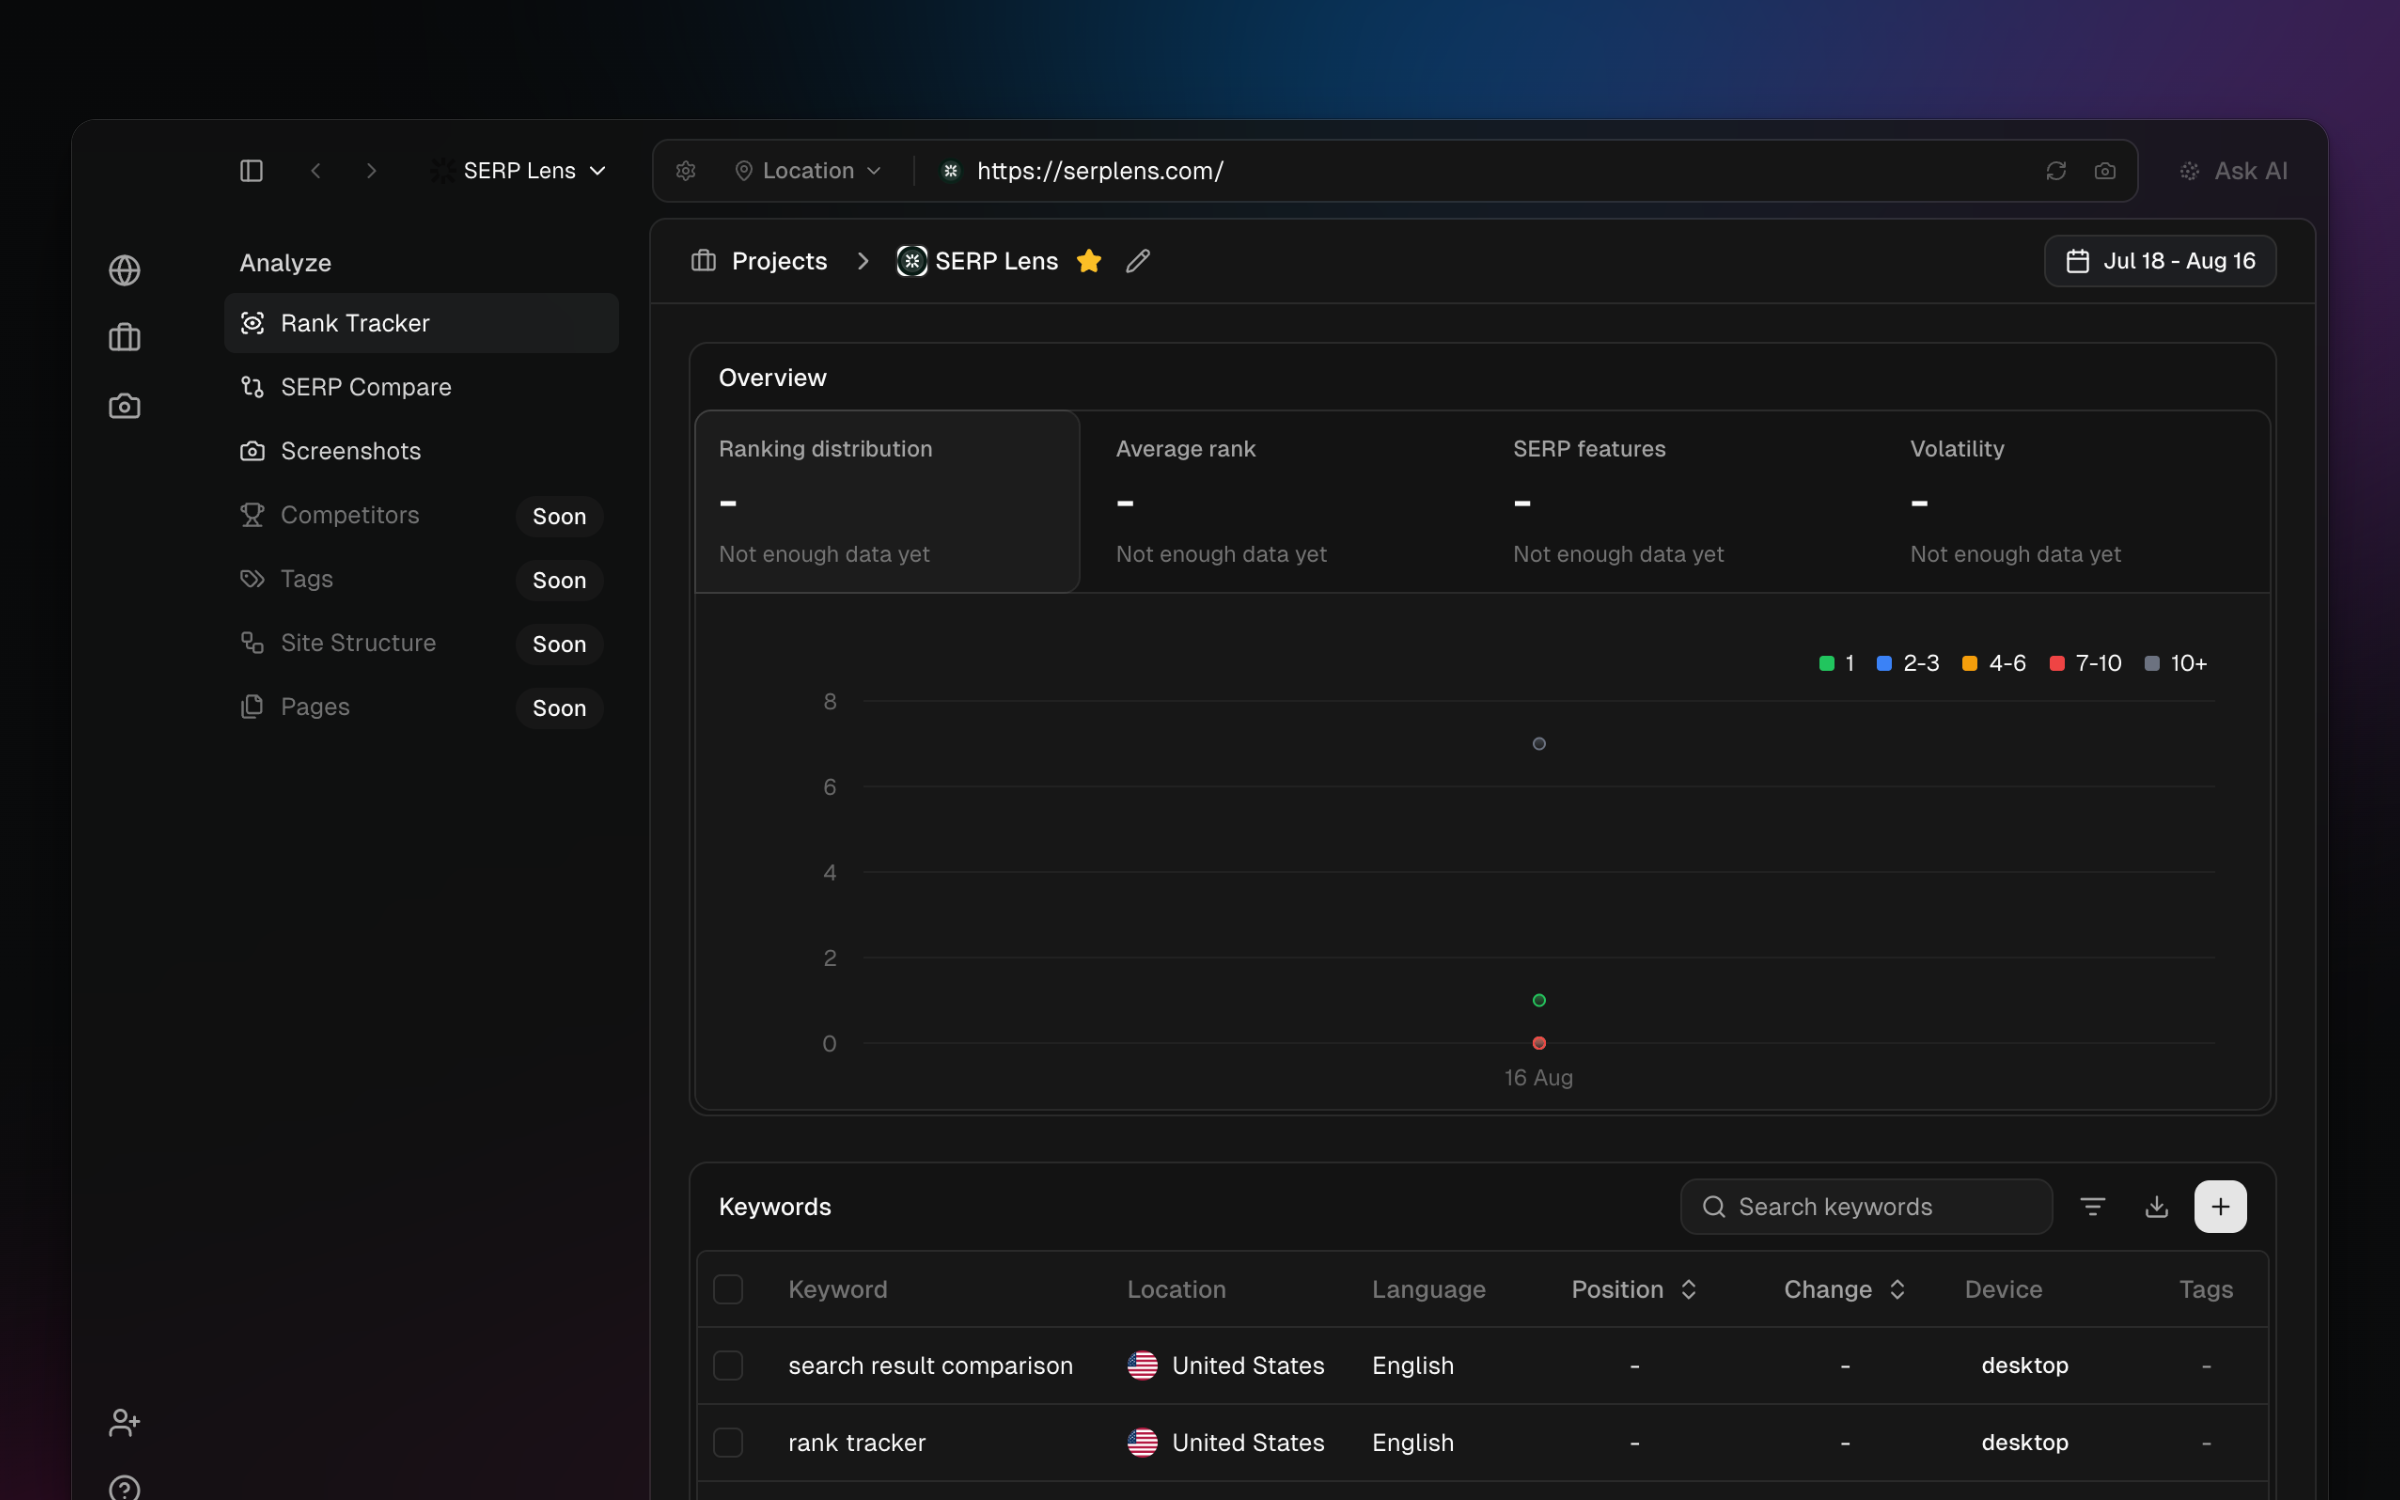Toggle the red 7-10 legend swatch
This screenshot has height=1500, width=2400.
pyautogui.click(x=2056, y=663)
